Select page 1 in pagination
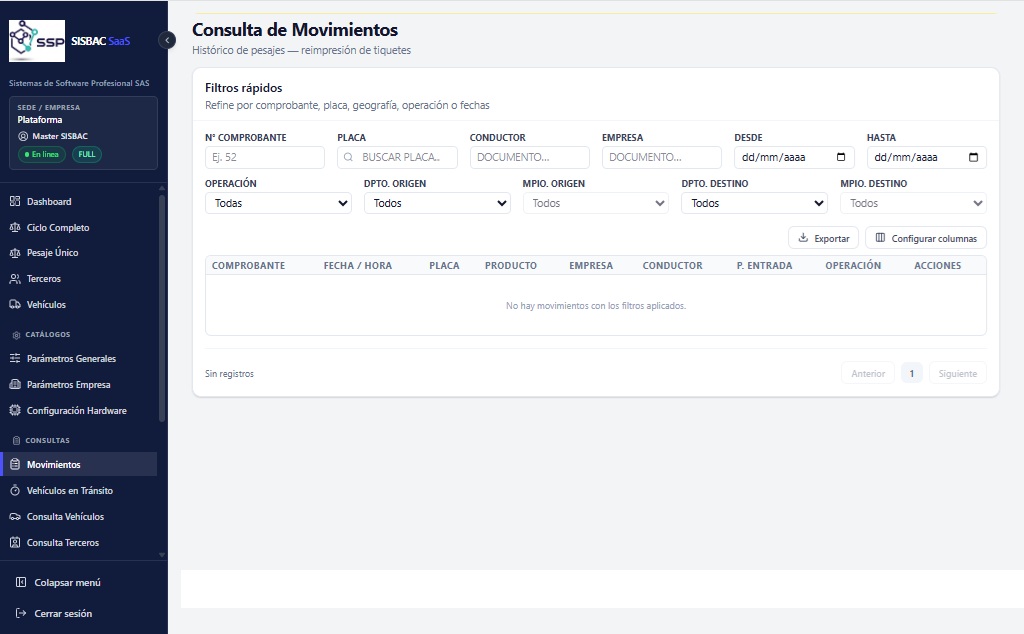Screen dimensions: 1024x634 click(912, 373)
